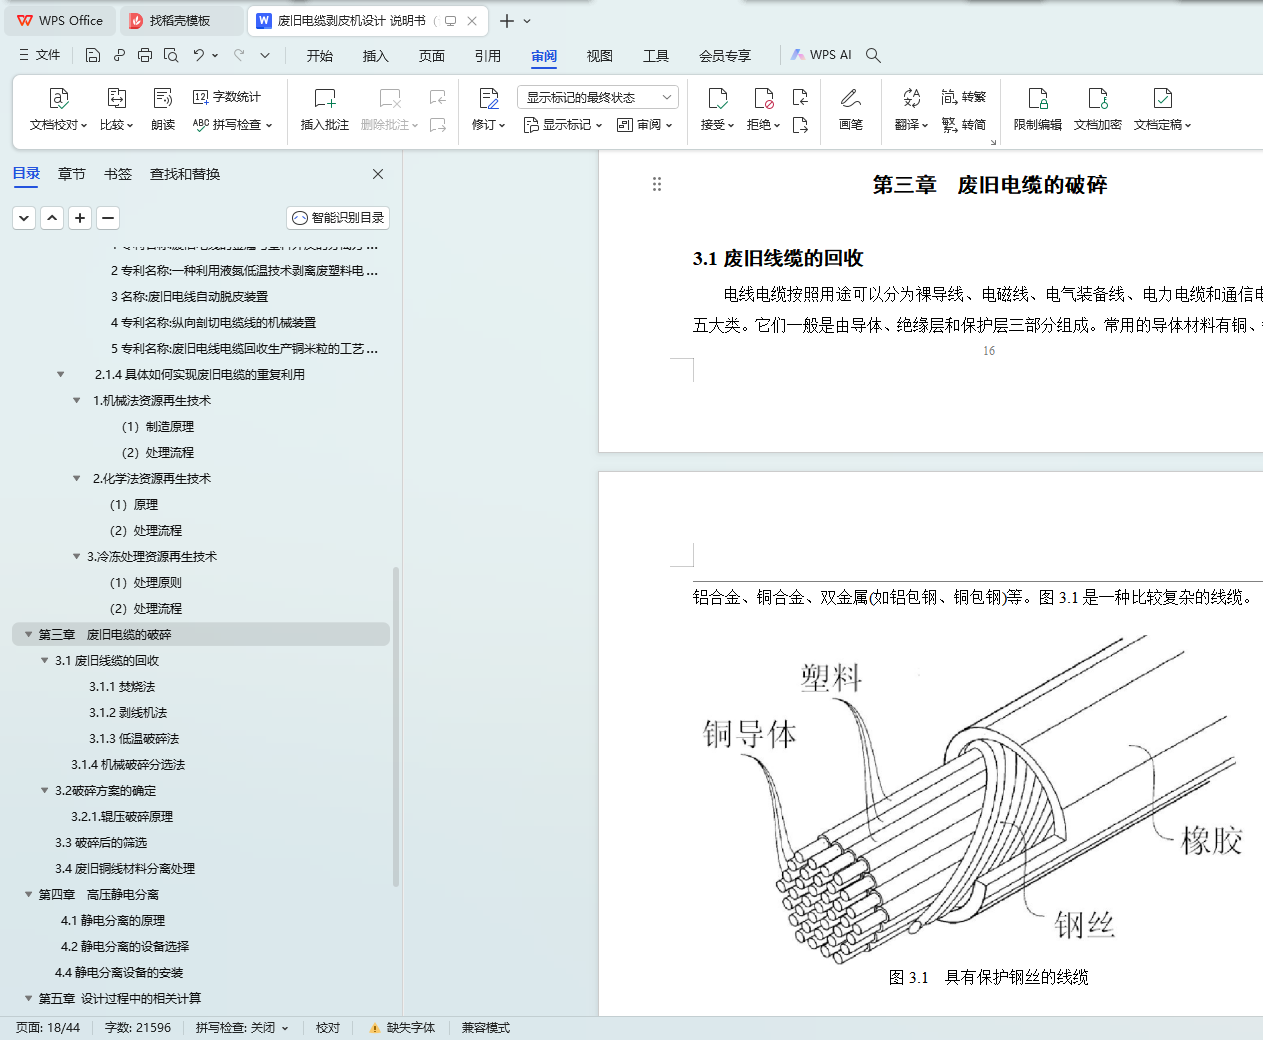Click the 修订 track changes icon
This screenshot has width=1263, height=1040.
click(489, 98)
